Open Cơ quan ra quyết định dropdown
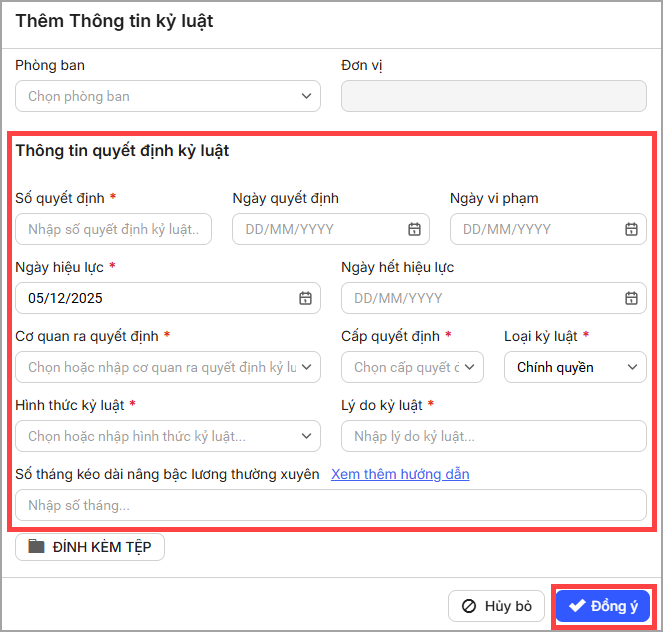Image resolution: width=663 pixels, height=632 pixels. click(x=306, y=367)
